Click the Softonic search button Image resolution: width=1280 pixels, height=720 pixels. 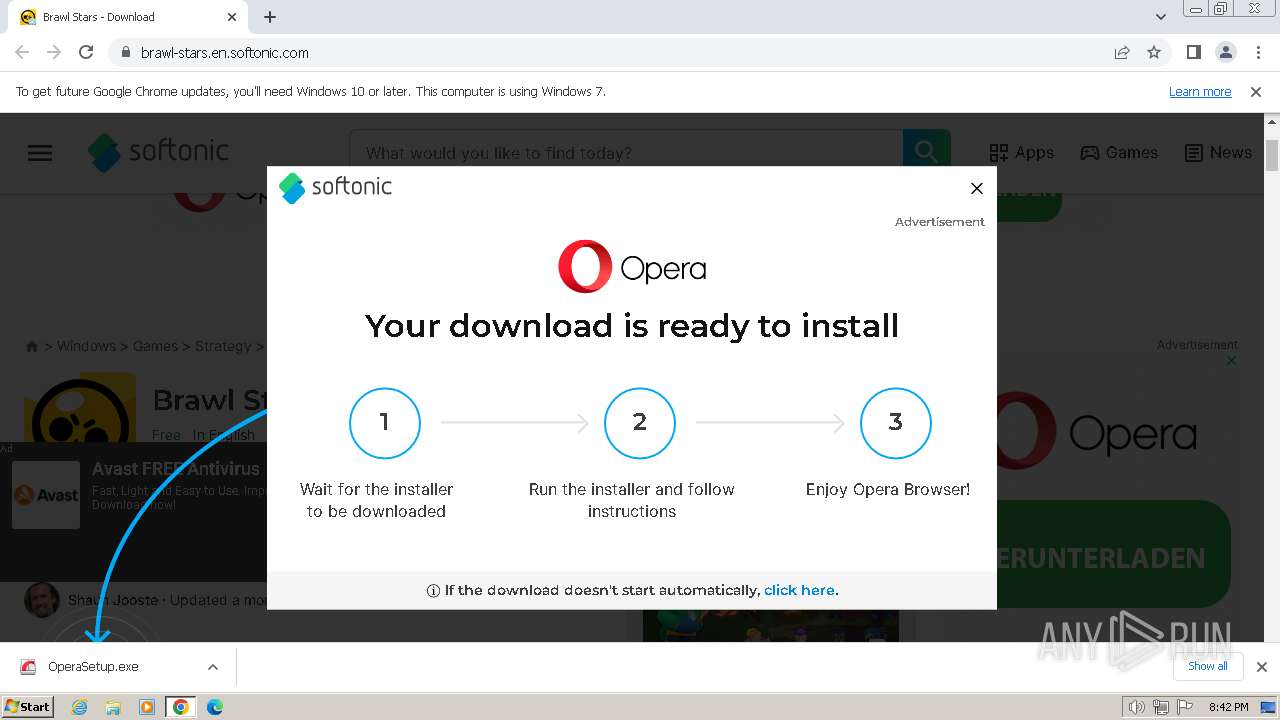click(927, 152)
